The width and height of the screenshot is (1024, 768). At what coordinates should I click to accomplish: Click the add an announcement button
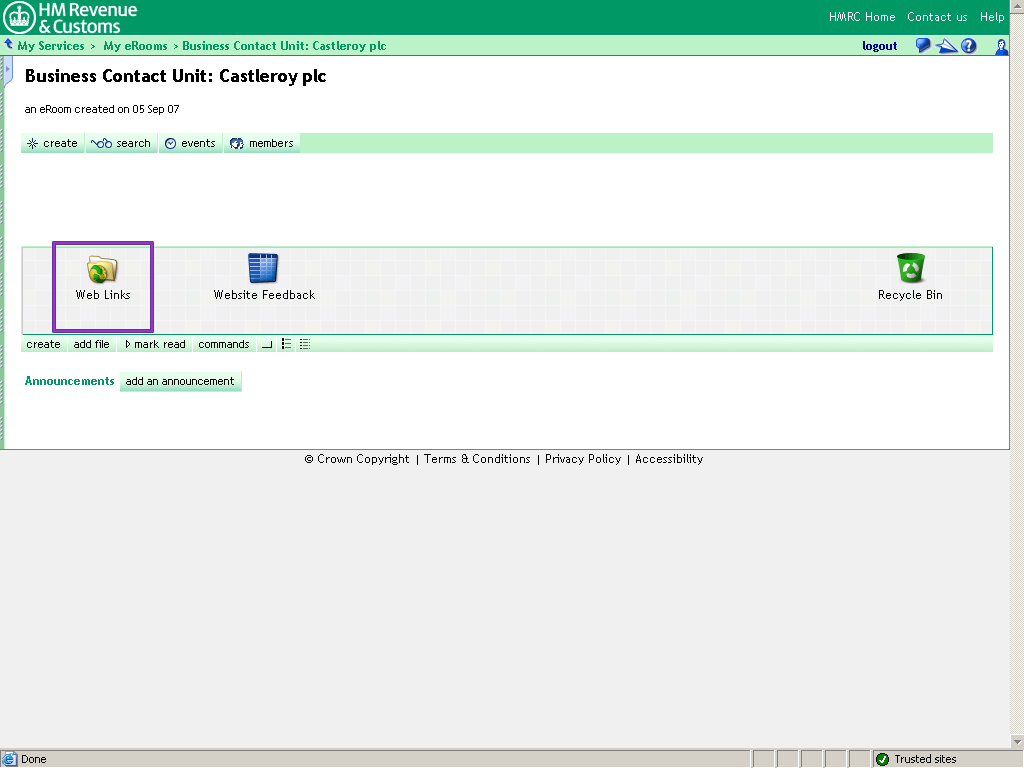click(180, 381)
